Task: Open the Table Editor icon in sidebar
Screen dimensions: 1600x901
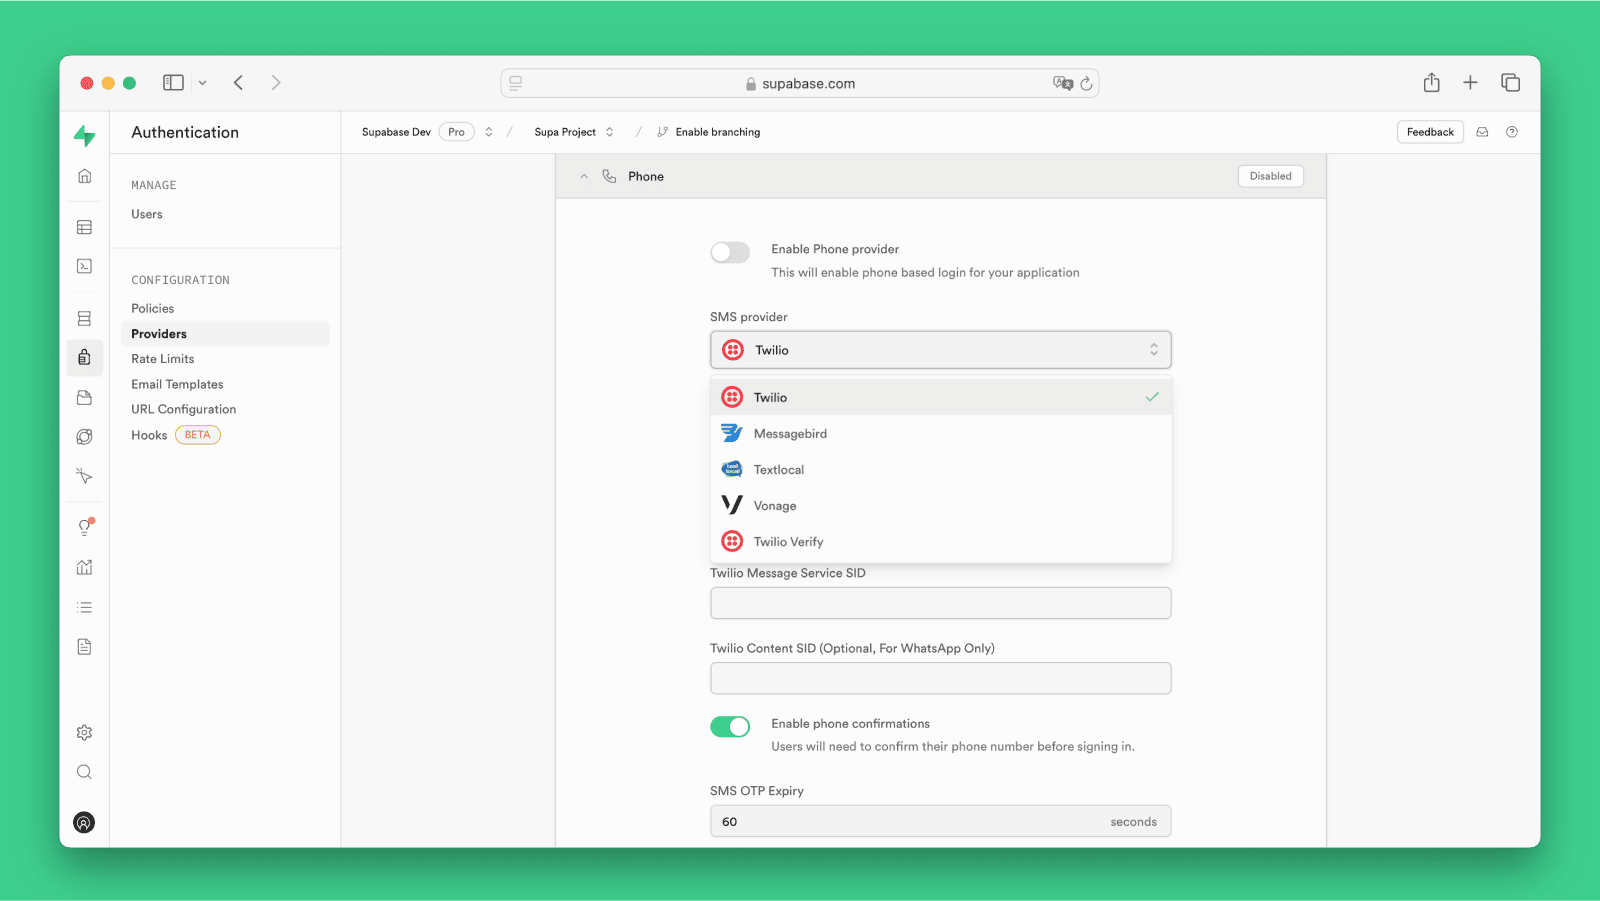Action: 84,227
